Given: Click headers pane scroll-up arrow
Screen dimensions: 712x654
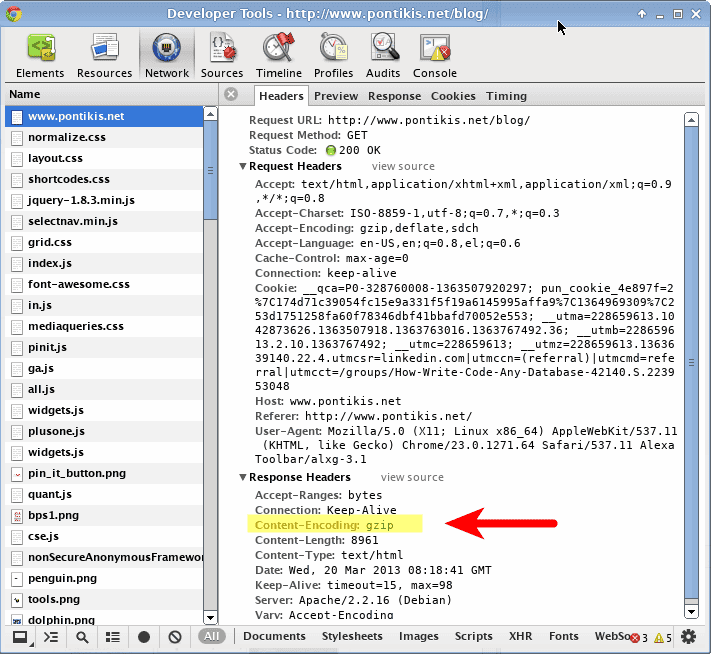Looking at the screenshot, I should click(x=691, y=120).
